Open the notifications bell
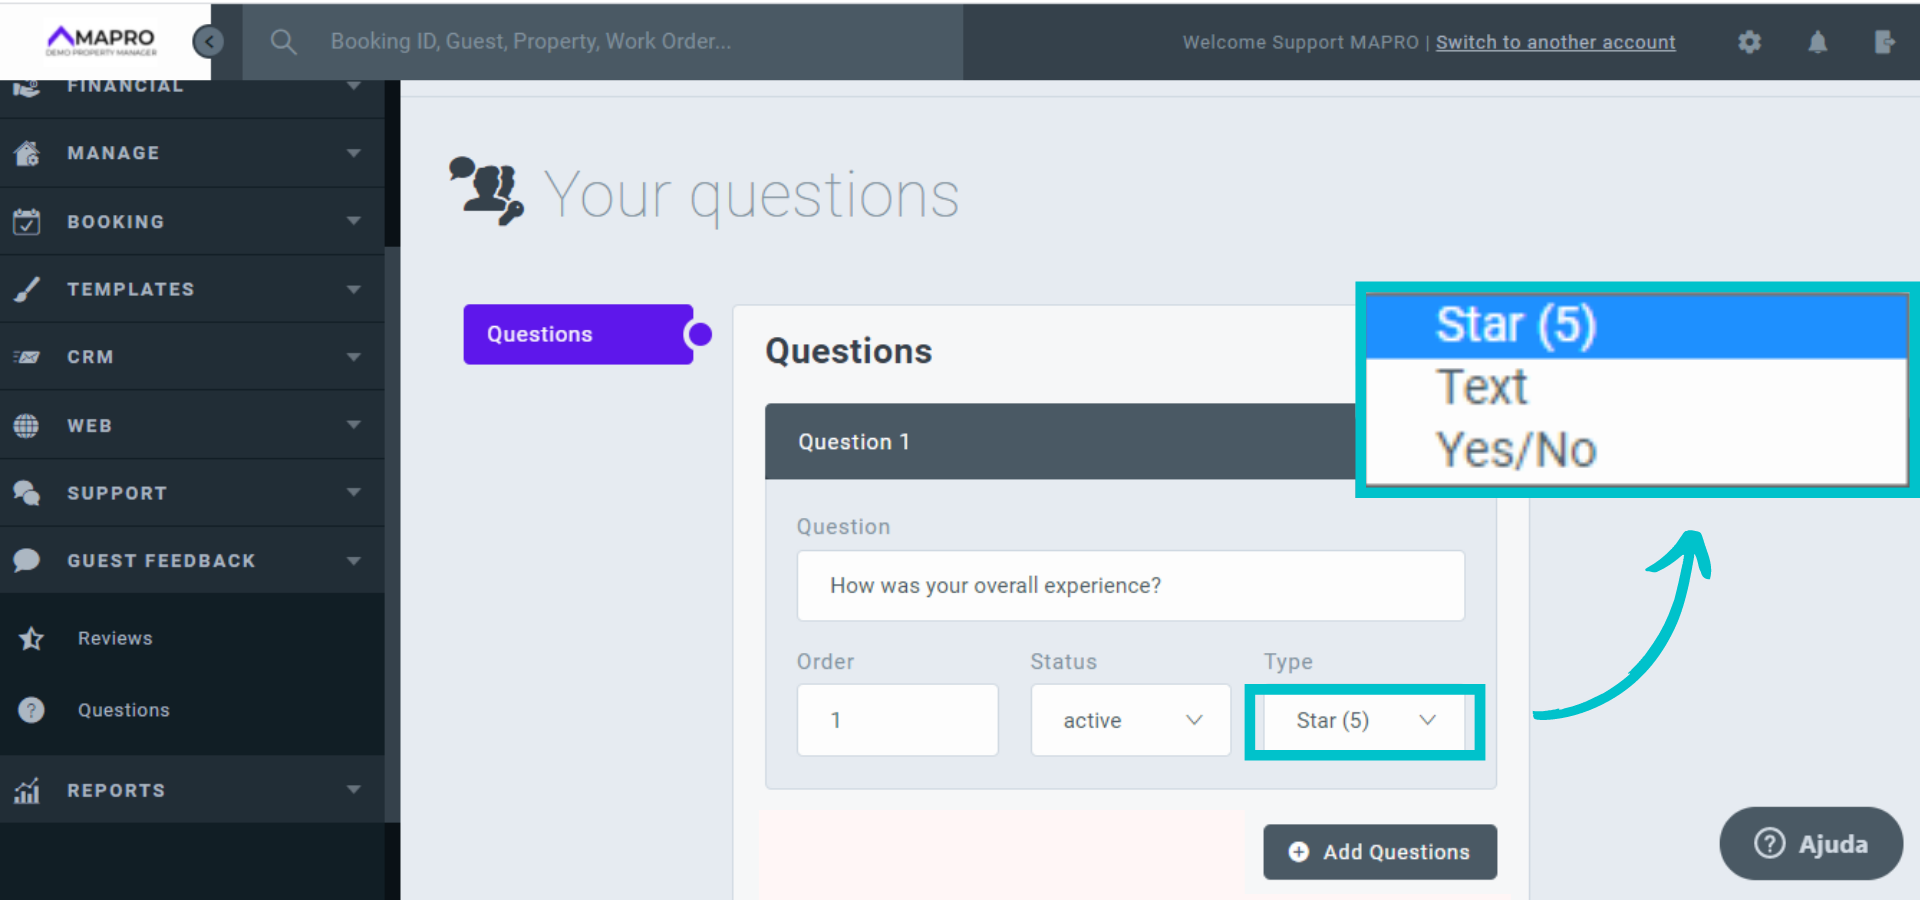The height and width of the screenshot is (900, 1920). point(1817,42)
